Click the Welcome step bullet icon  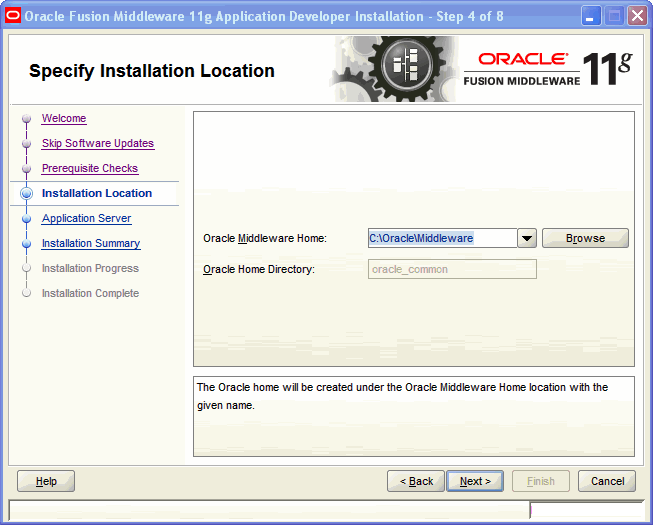click(x=27, y=119)
